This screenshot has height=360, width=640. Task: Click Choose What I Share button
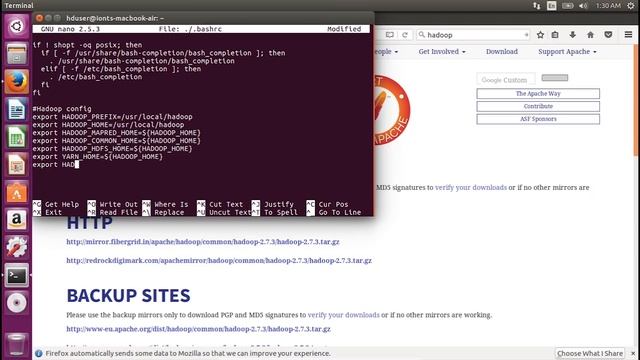[x=590, y=353]
